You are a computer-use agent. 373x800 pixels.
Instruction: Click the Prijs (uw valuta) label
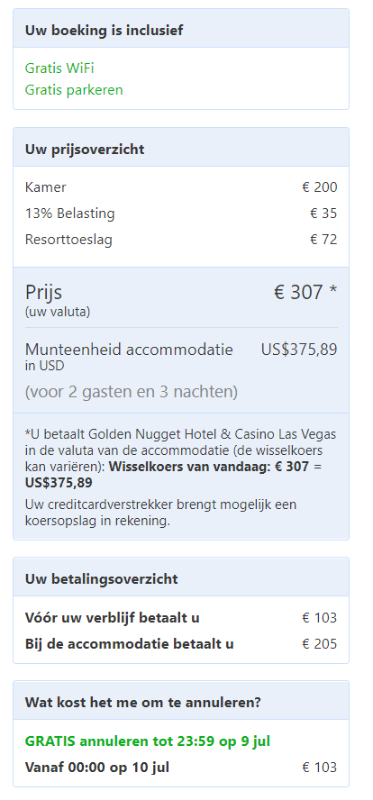(57, 300)
